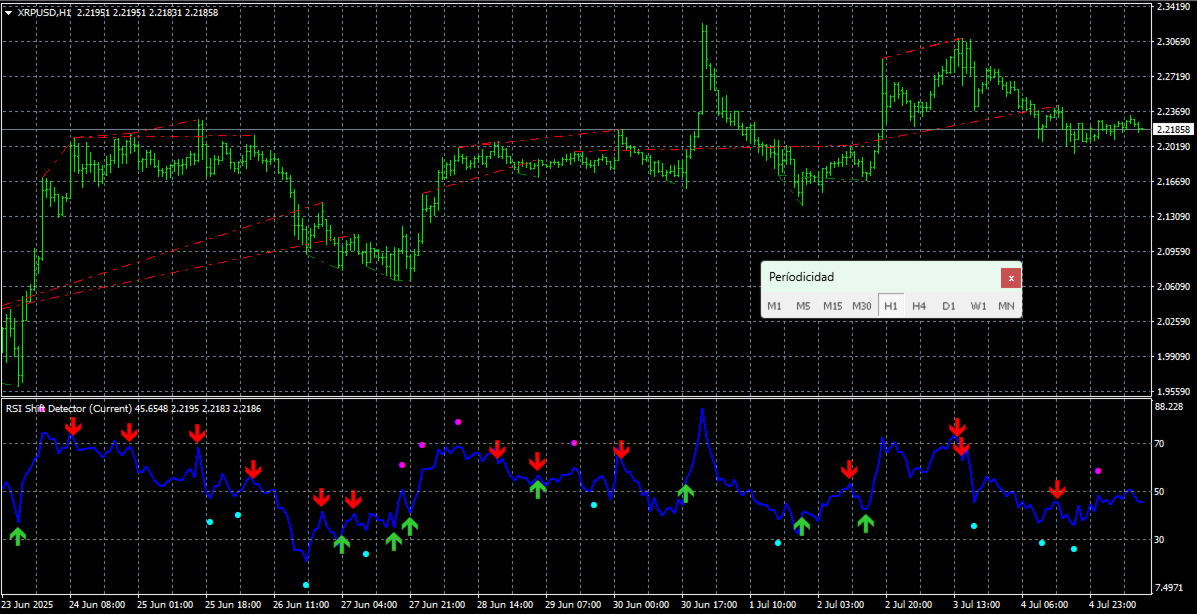1197x614 pixels.
Task: Close the Periodicidad toolbar
Action: [1011, 278]
